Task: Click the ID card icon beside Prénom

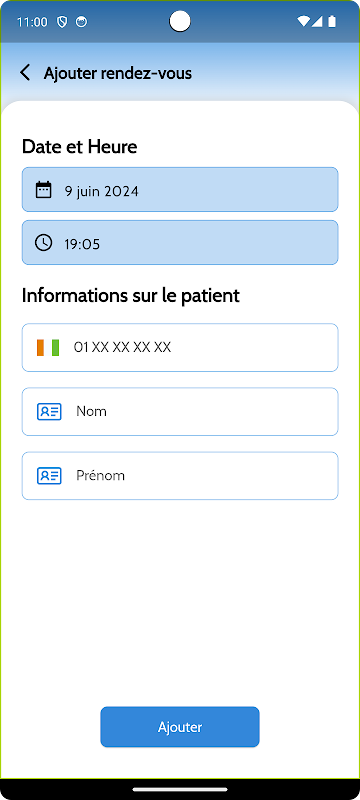Action: [x=49, y=476]
